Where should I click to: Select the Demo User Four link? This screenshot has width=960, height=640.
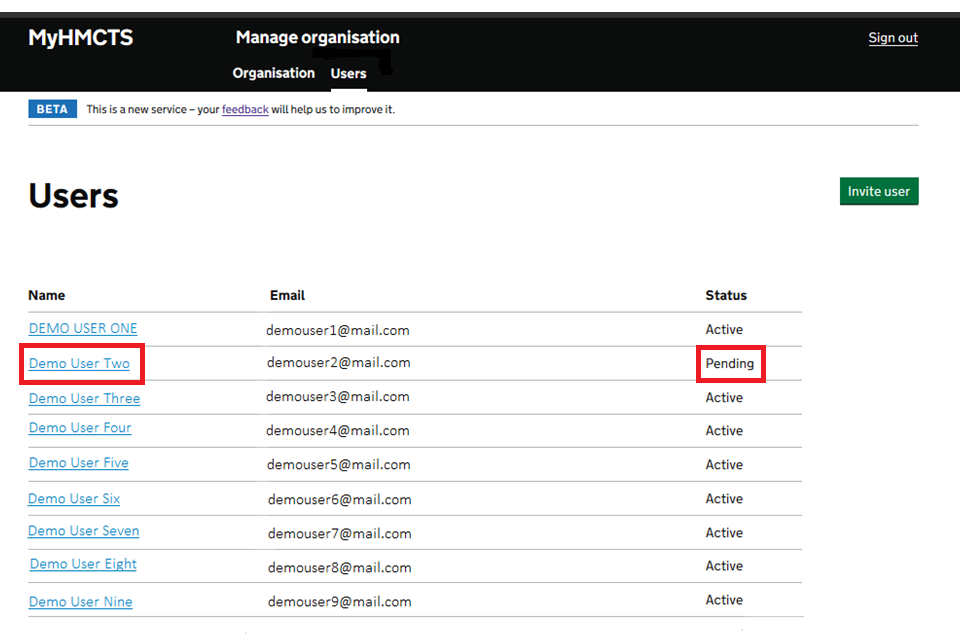80,428
